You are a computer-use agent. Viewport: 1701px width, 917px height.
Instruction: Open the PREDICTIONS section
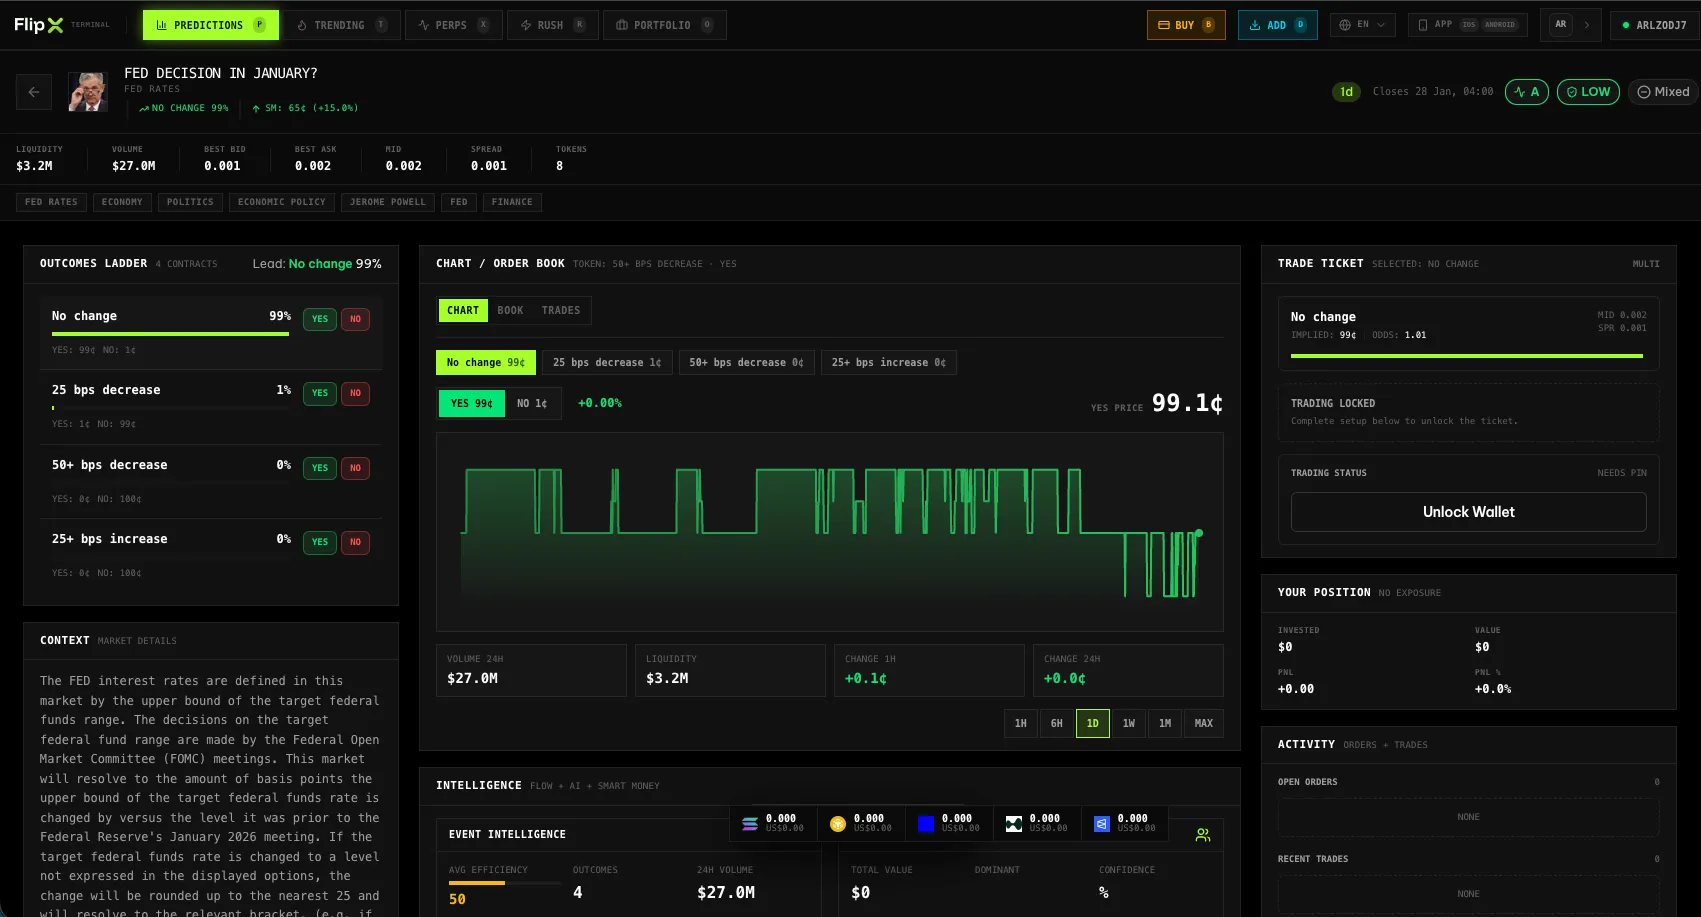tap(210, 24)
